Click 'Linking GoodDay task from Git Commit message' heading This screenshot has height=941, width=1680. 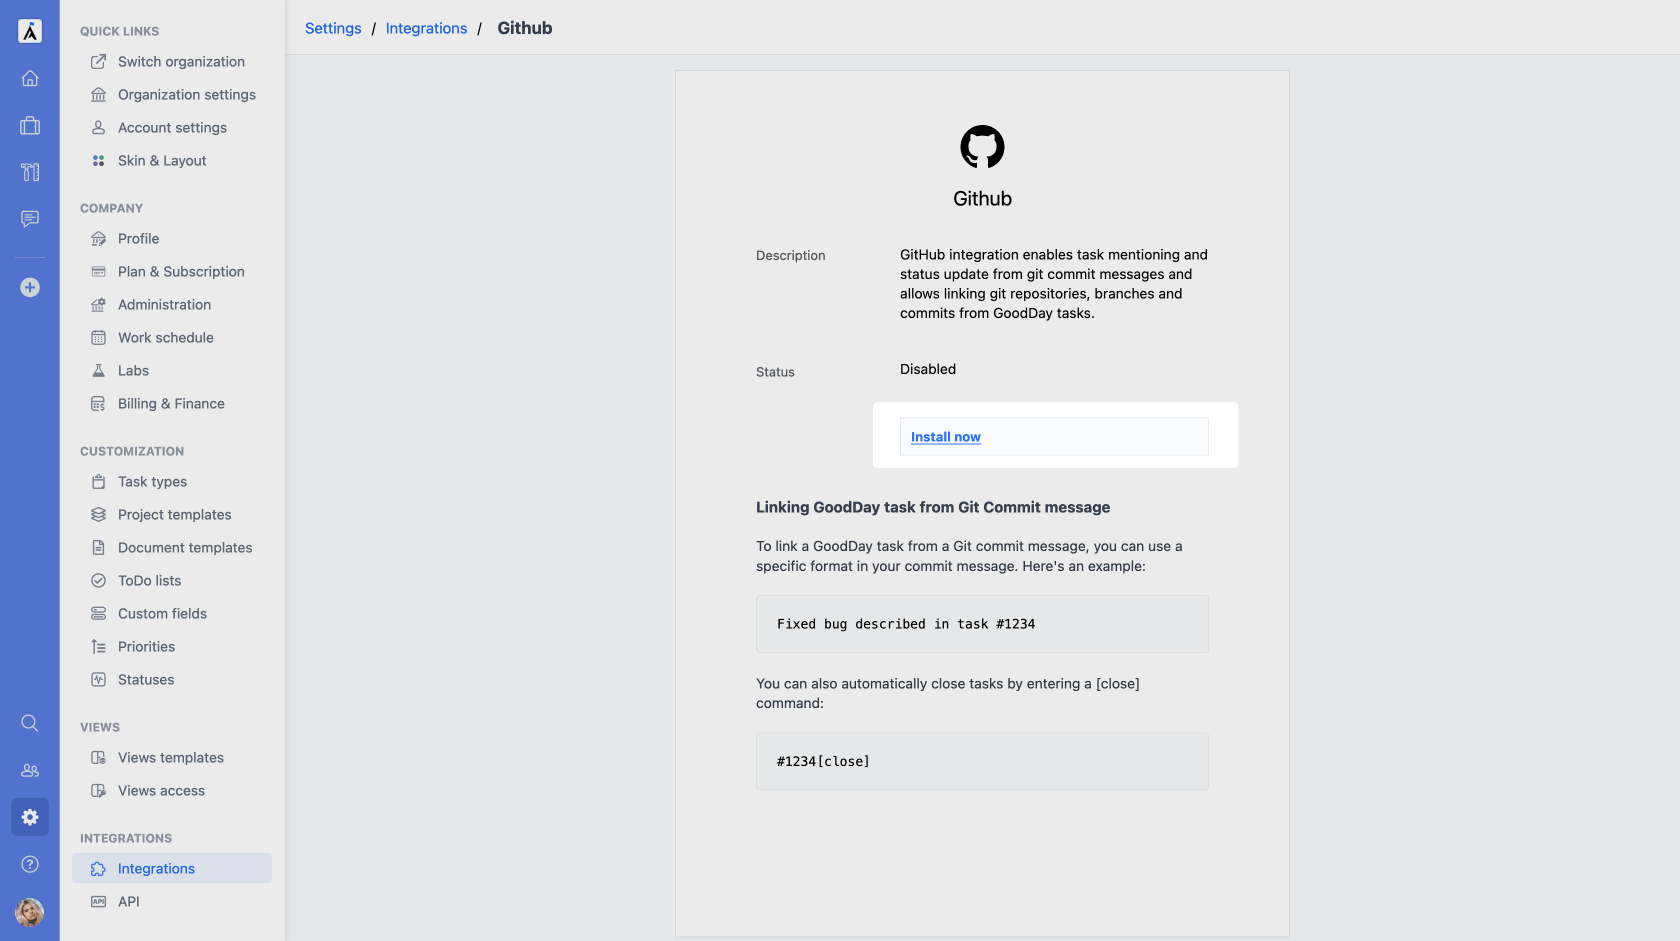tap(933, 507)
